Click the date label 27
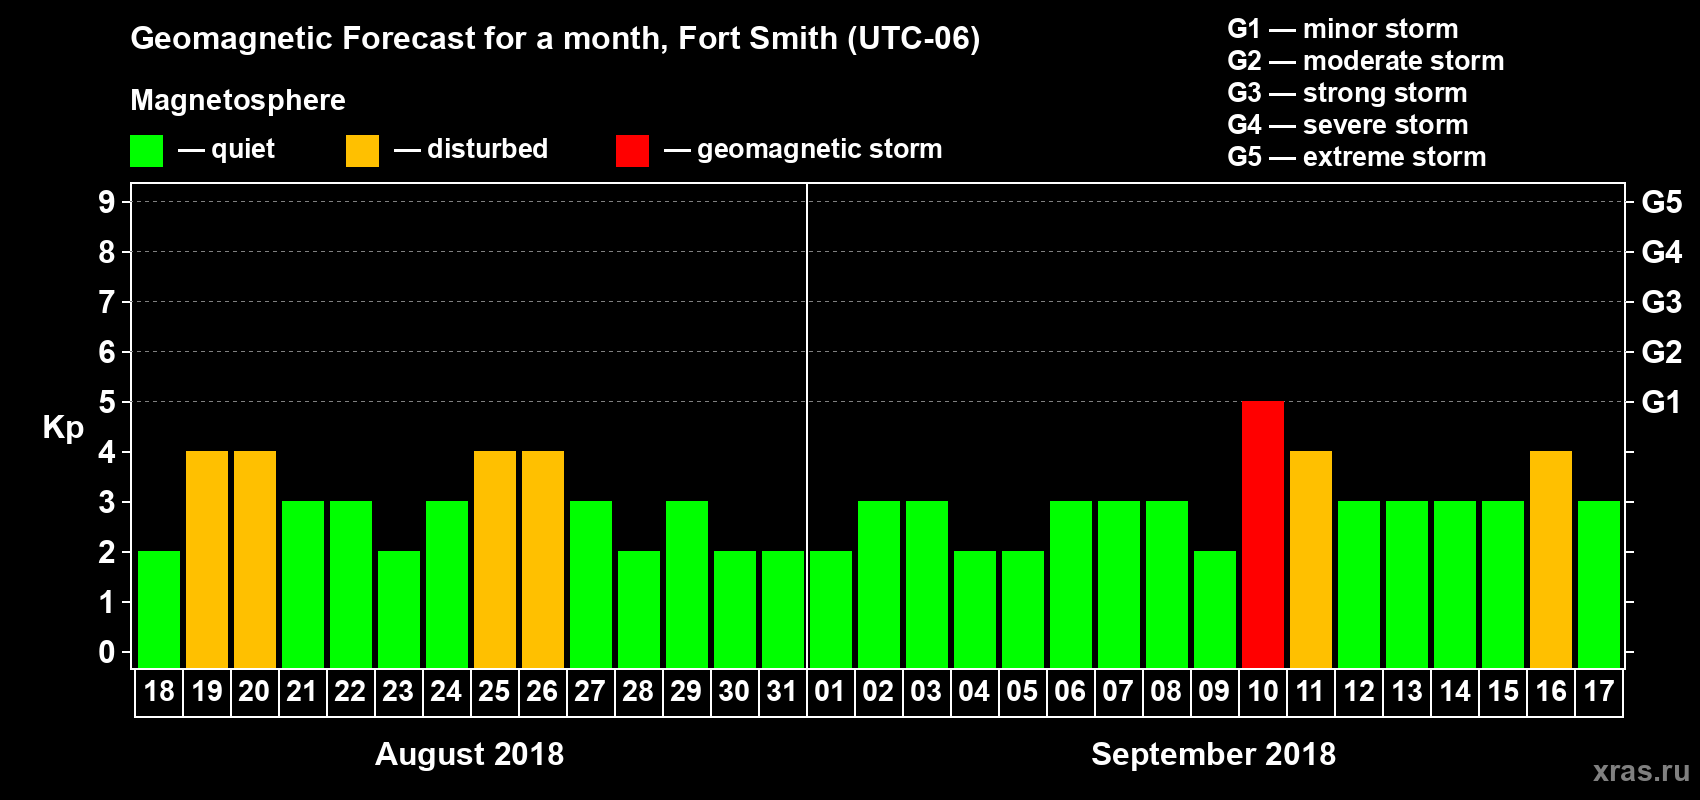This screenshot has height=800, width=1700. click(x=590, y=692)
